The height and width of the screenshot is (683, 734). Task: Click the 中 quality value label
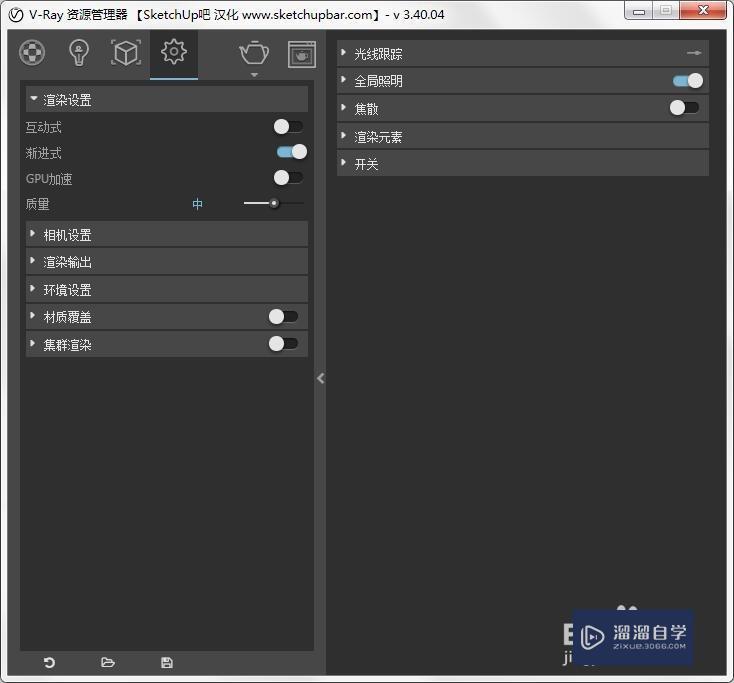point(198,204)
